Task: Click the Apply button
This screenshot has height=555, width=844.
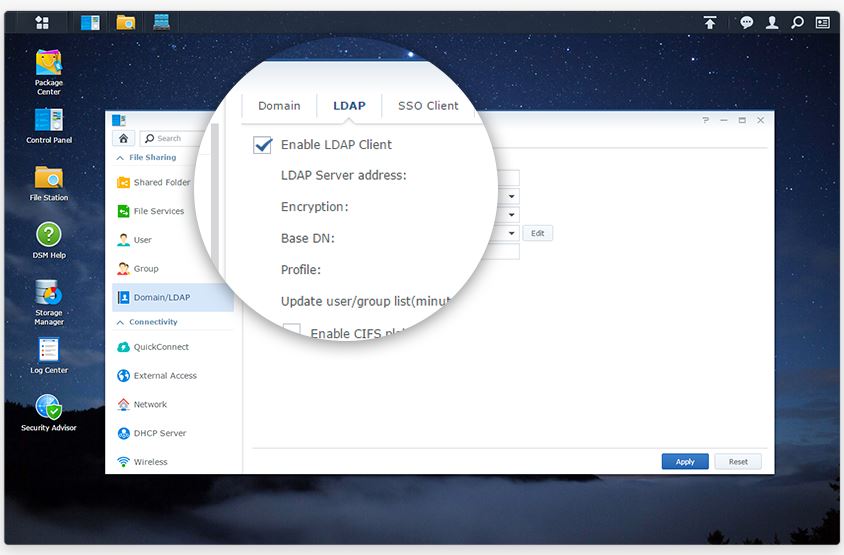Action: [x=685, y=462]
